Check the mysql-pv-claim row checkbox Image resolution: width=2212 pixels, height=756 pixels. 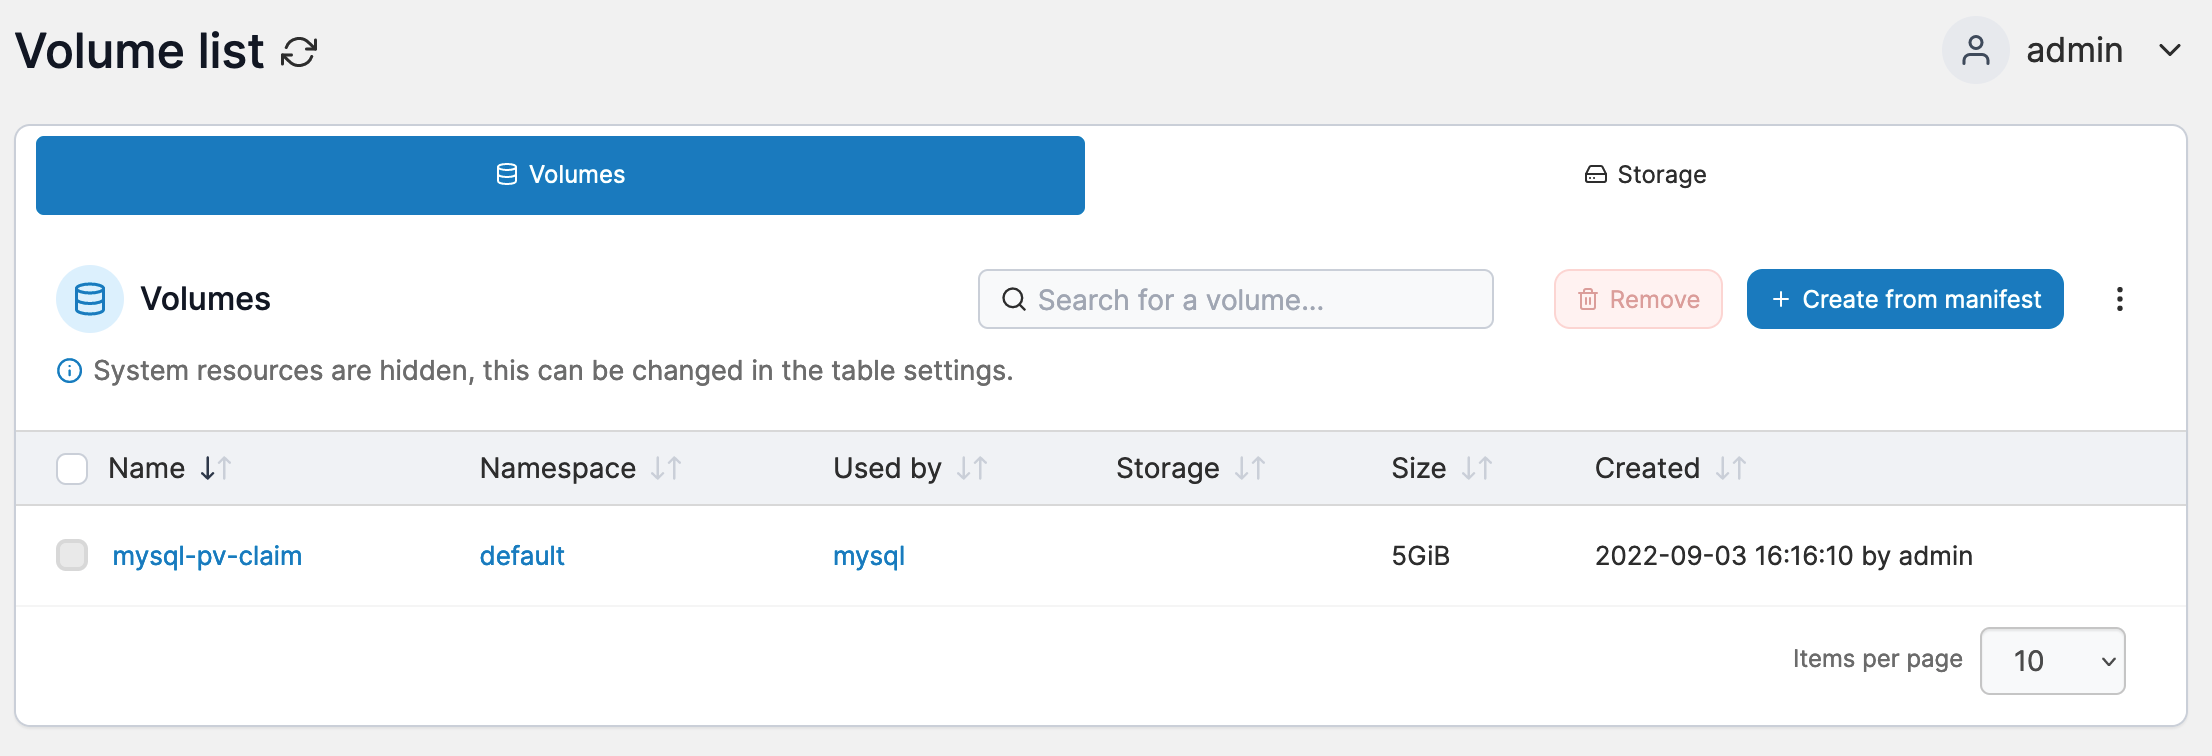pos(72,555)
